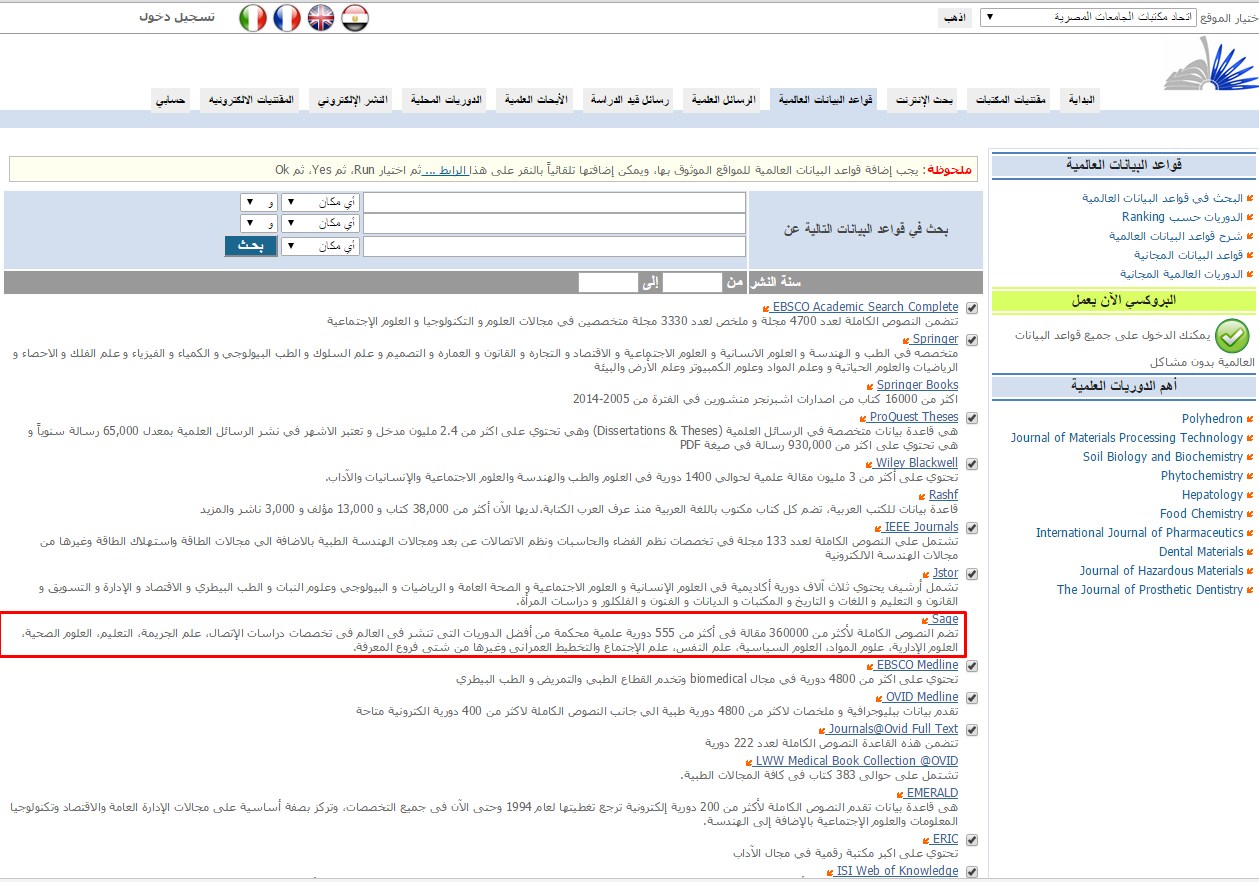Open the second search row's أي مكان dropdown

pyautogui.click(x=320, y=223)
